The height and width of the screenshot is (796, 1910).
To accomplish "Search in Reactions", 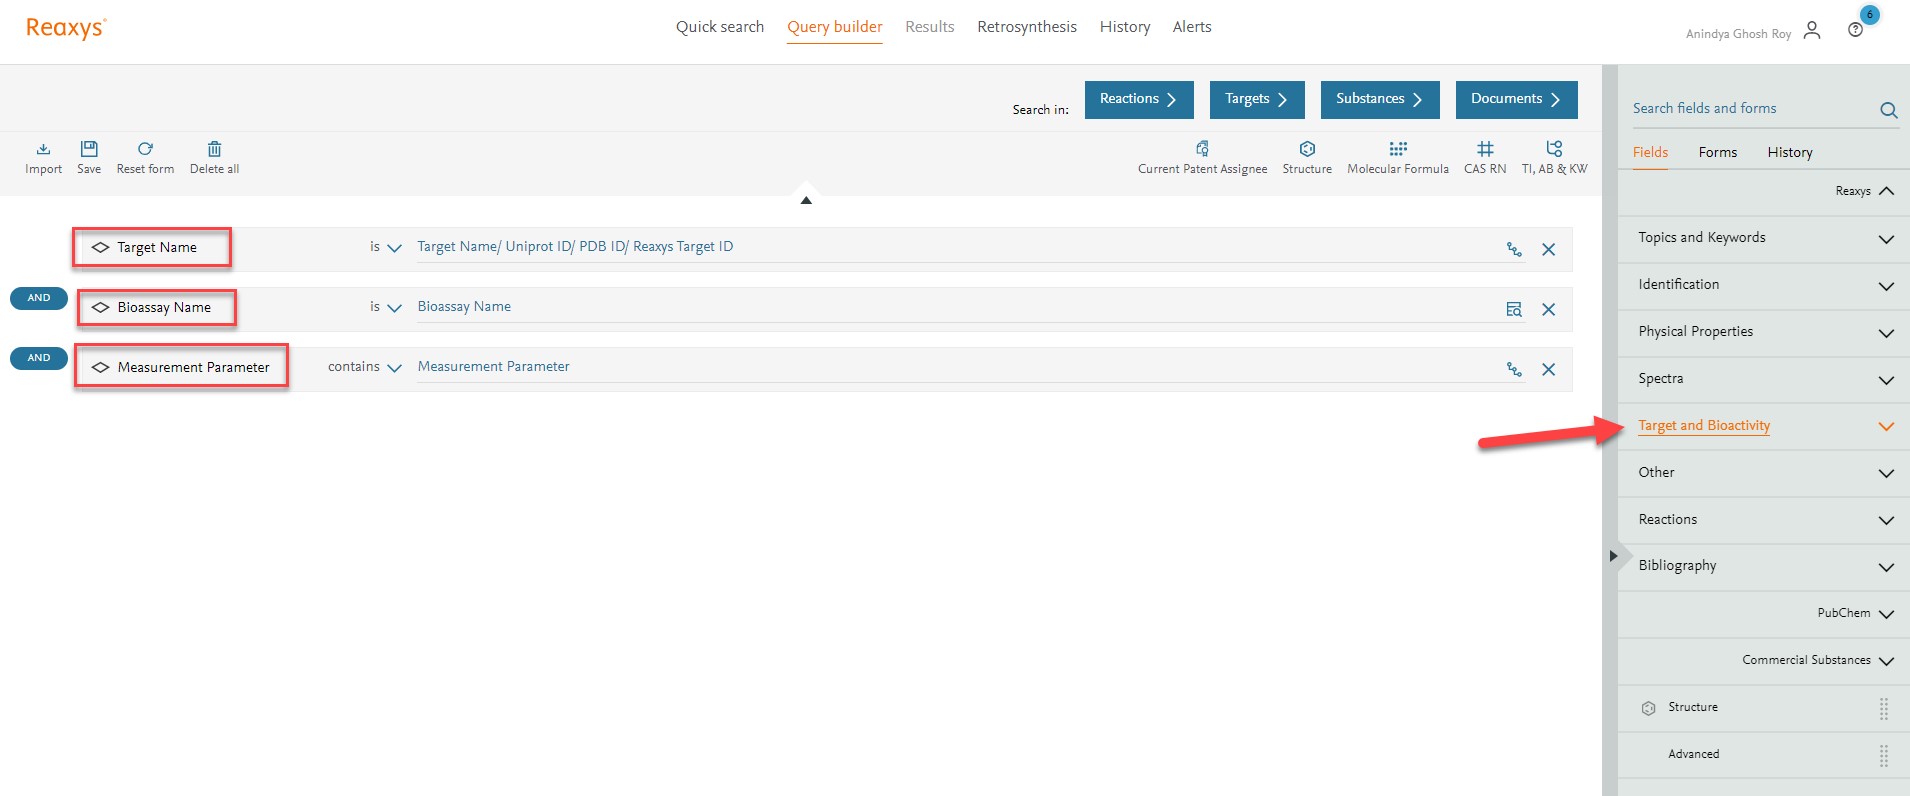I will [1138, 99].
